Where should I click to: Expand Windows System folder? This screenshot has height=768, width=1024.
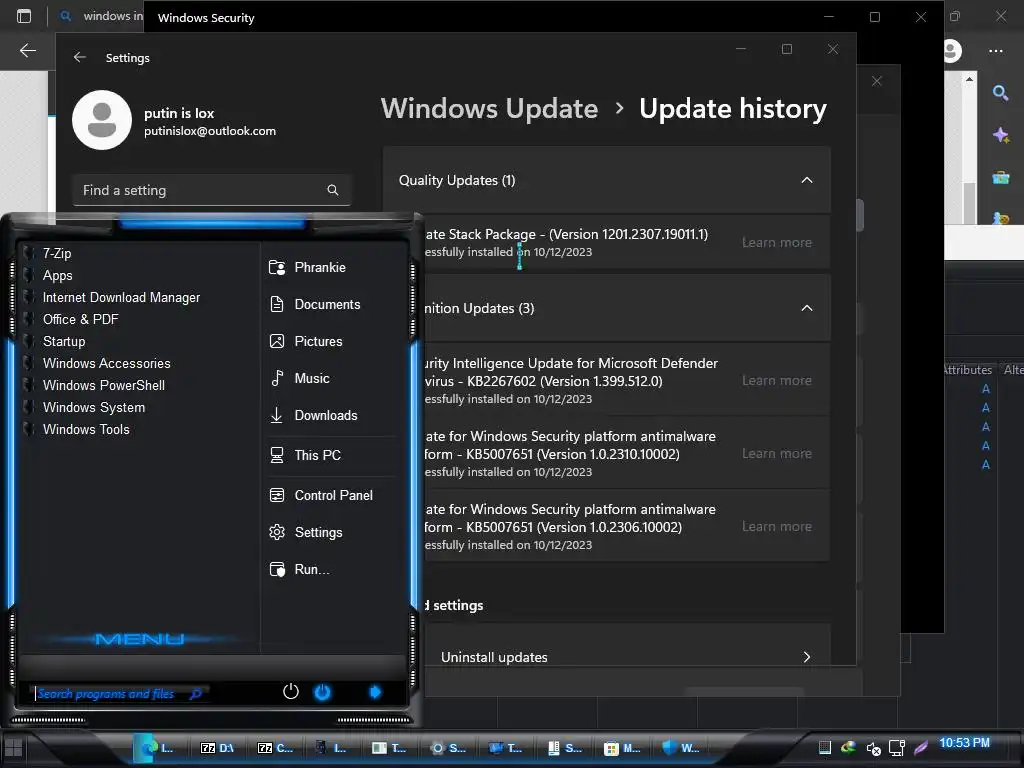click(94, 408)
